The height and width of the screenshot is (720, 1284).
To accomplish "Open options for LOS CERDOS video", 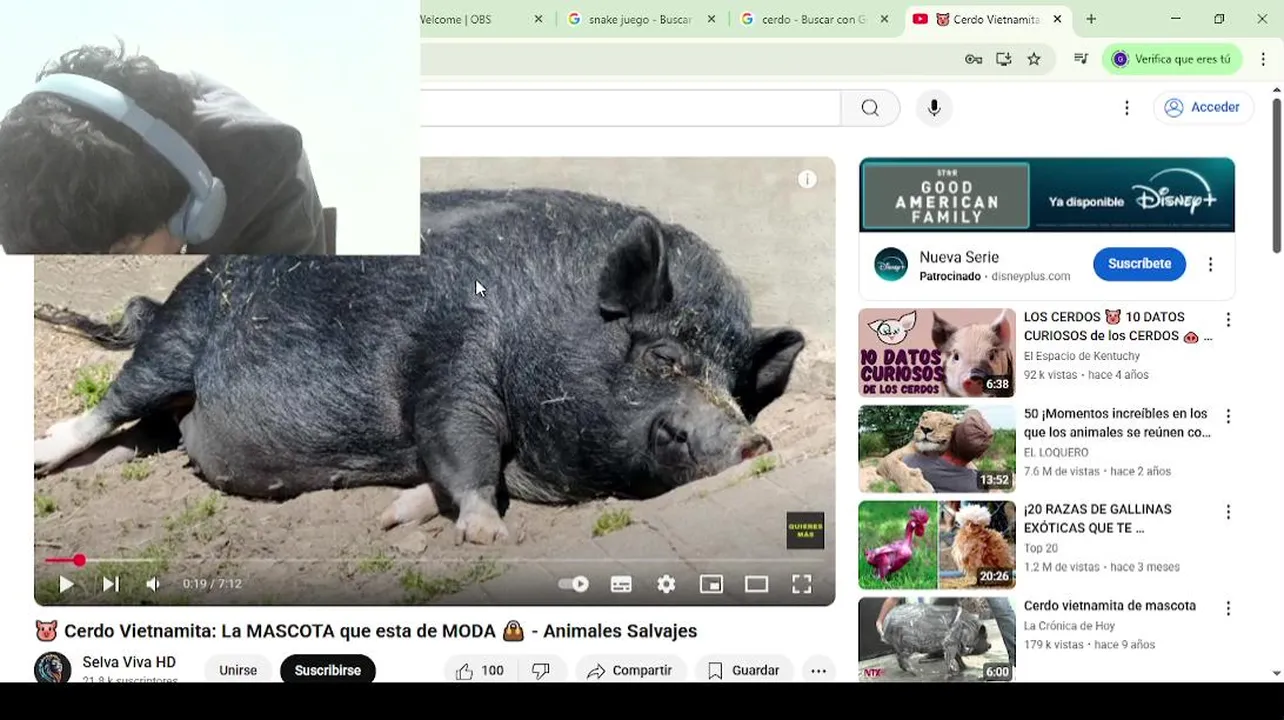I will click(1228, 320).
